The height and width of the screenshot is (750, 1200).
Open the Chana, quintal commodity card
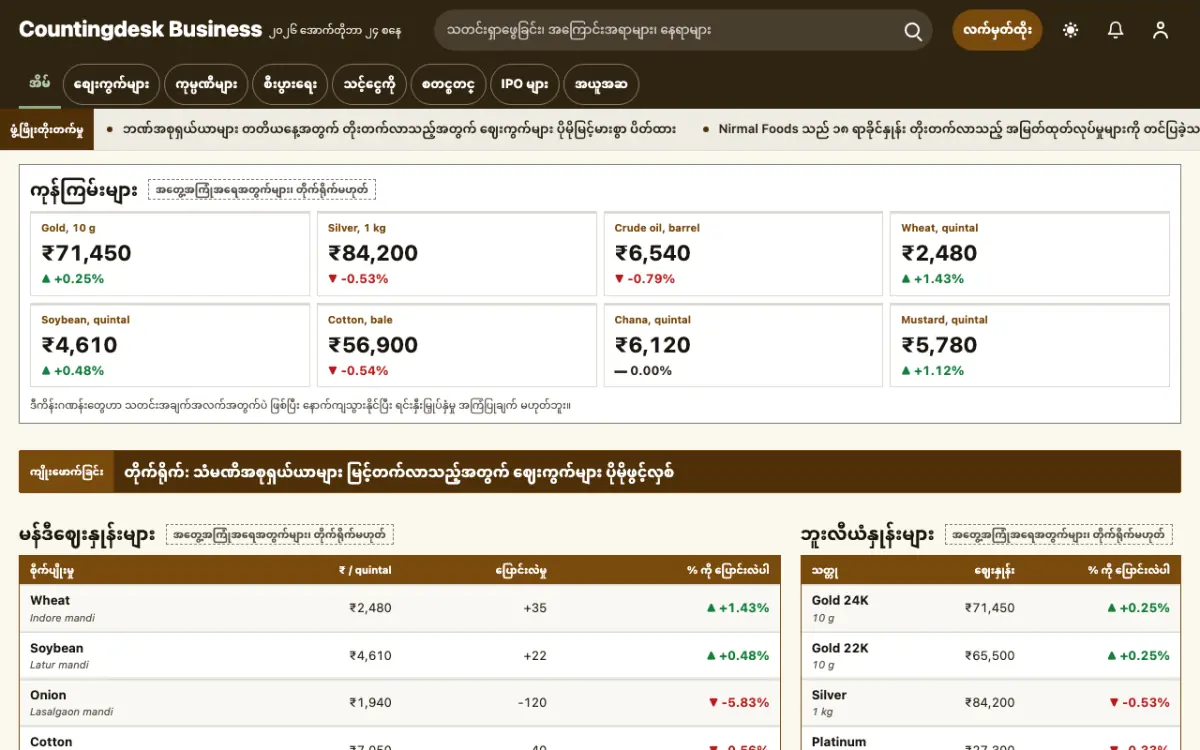click(743, 345)
